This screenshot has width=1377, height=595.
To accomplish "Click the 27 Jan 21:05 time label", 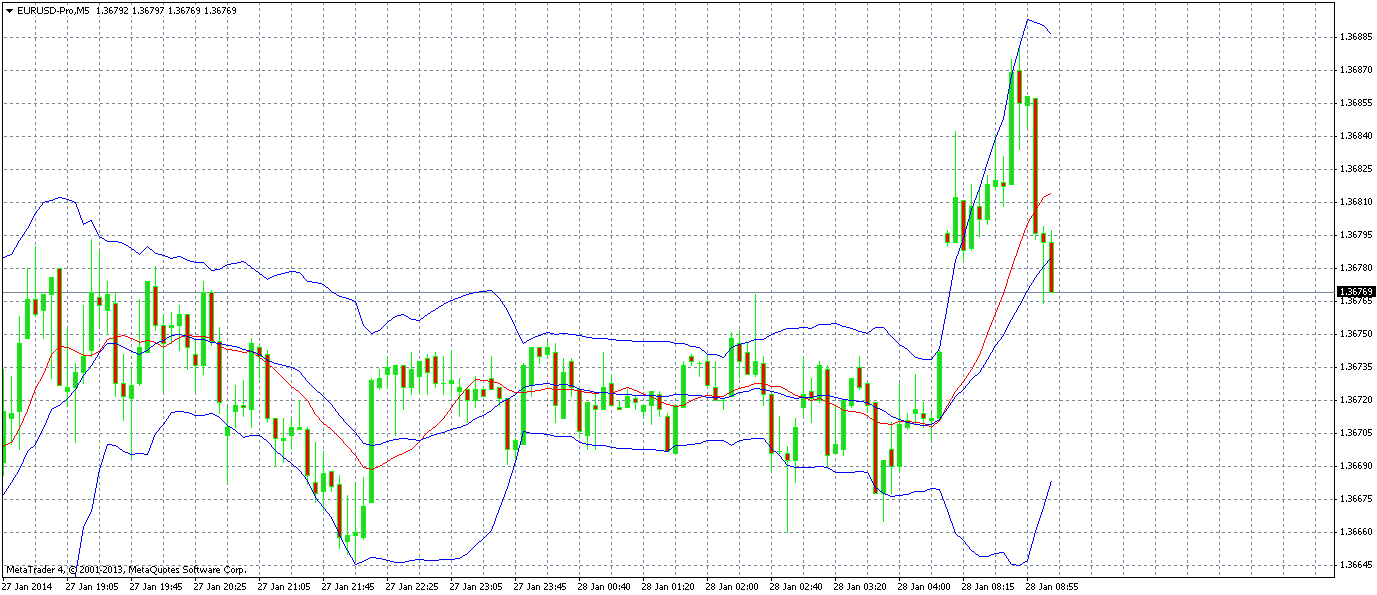I will [x=284, y=587].
